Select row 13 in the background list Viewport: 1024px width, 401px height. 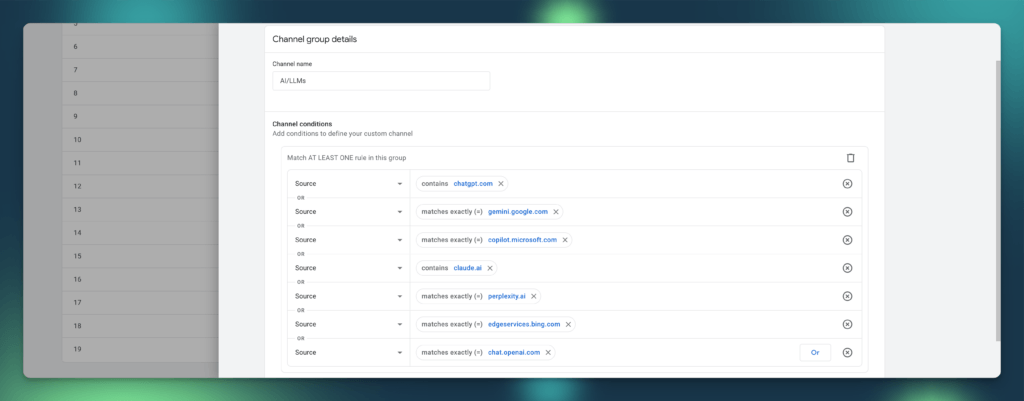(140, 210)
